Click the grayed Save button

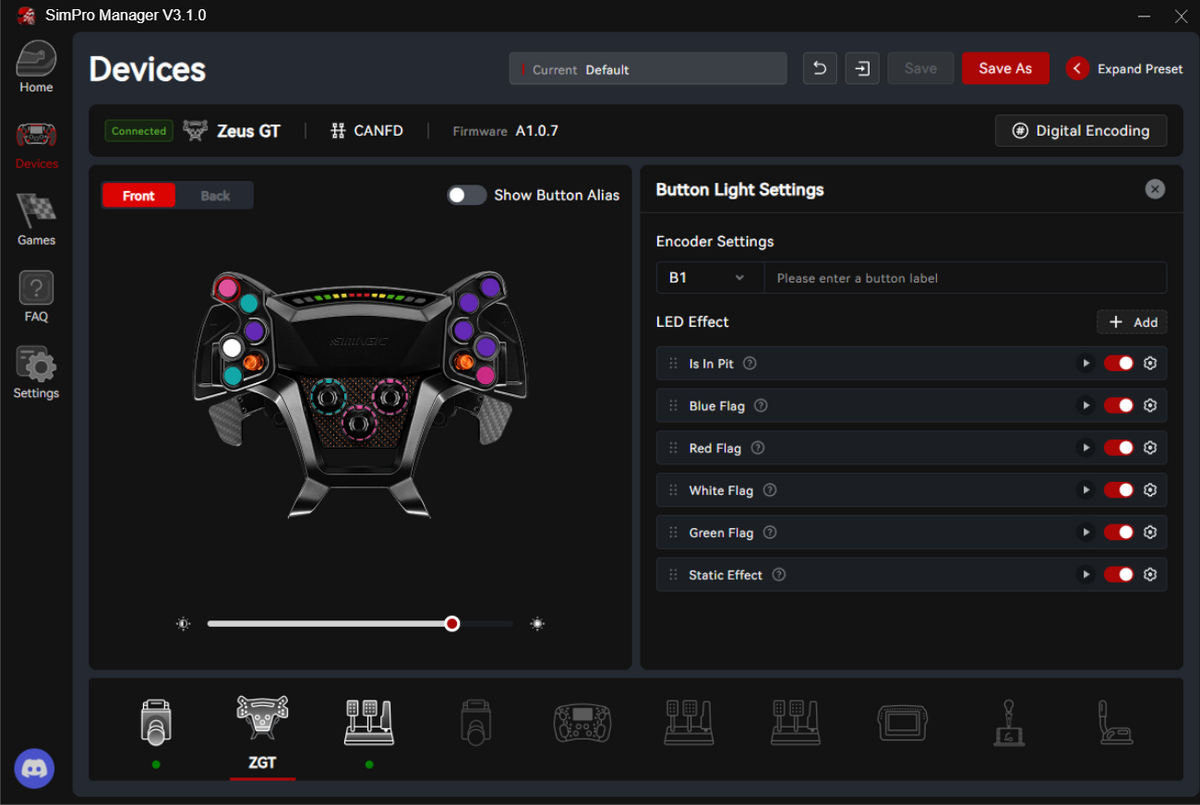[920, 68]
